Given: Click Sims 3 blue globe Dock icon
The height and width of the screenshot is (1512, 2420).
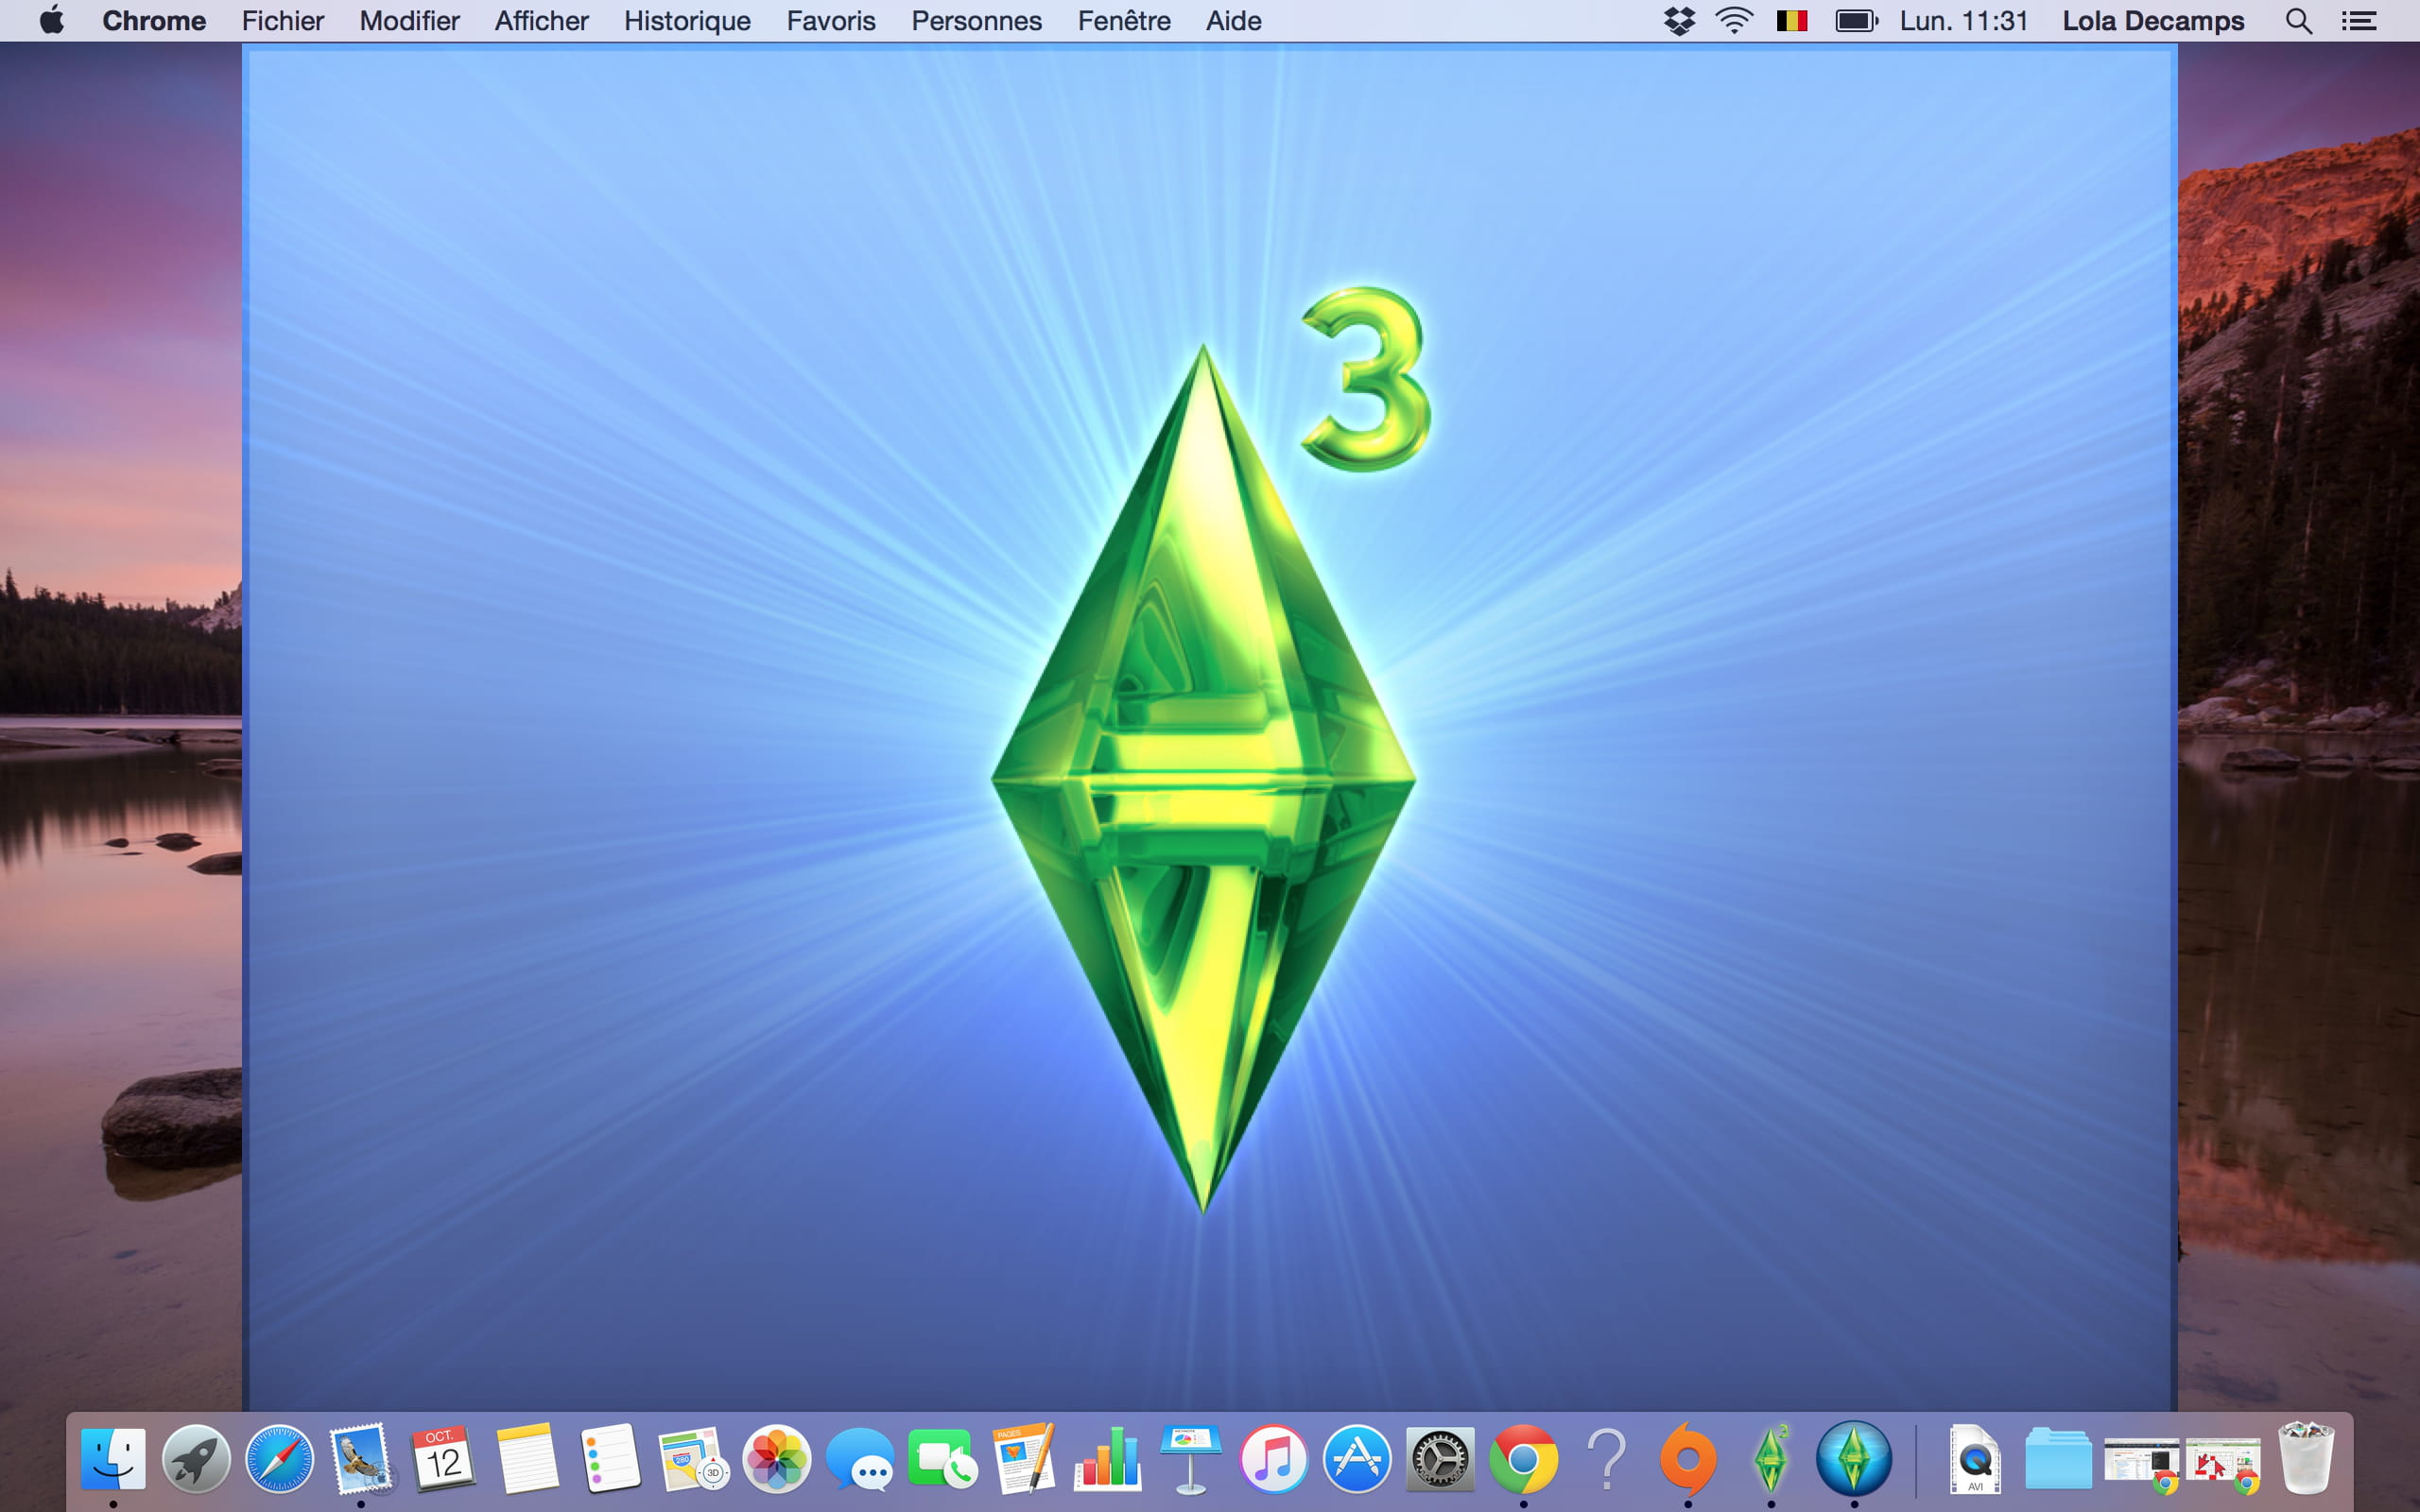Looking at the screenshot, I should coord(1853,1459).
